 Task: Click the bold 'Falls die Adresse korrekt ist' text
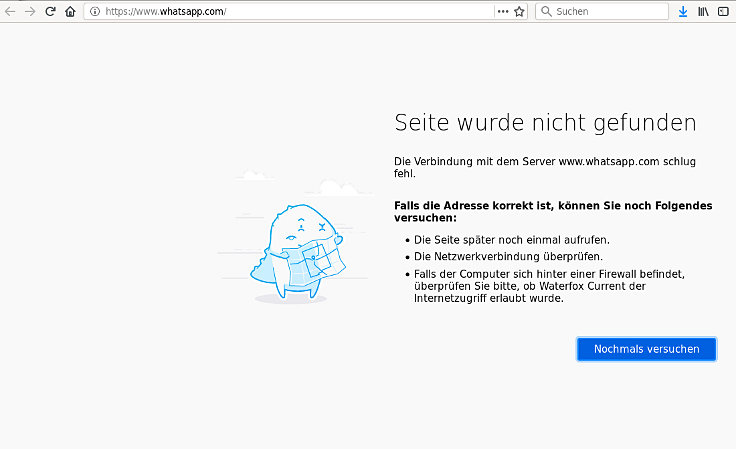(553, 212)
